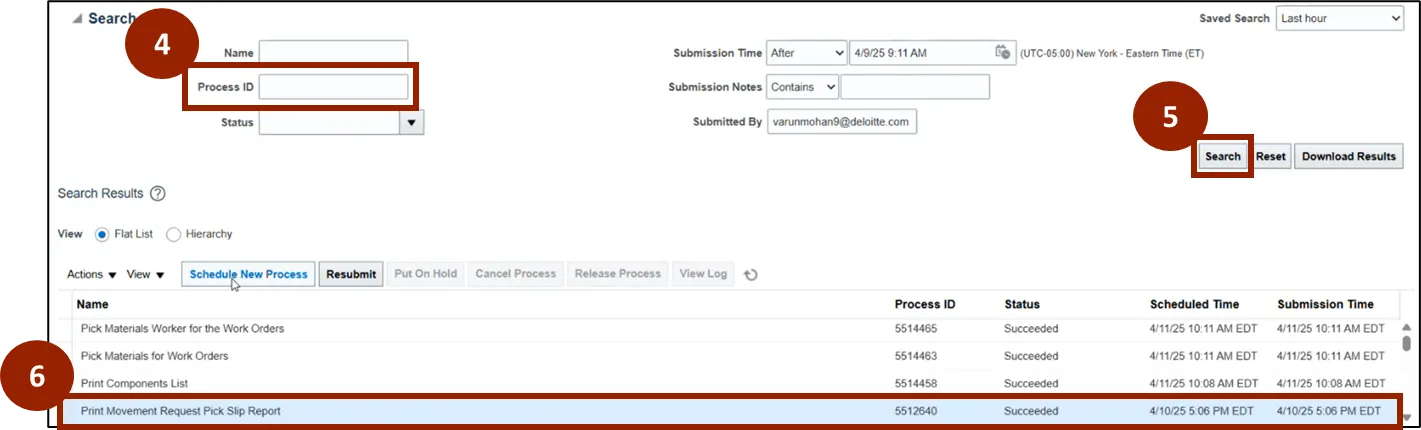Click Process ID 5512640 cell

tap(916, 411)
